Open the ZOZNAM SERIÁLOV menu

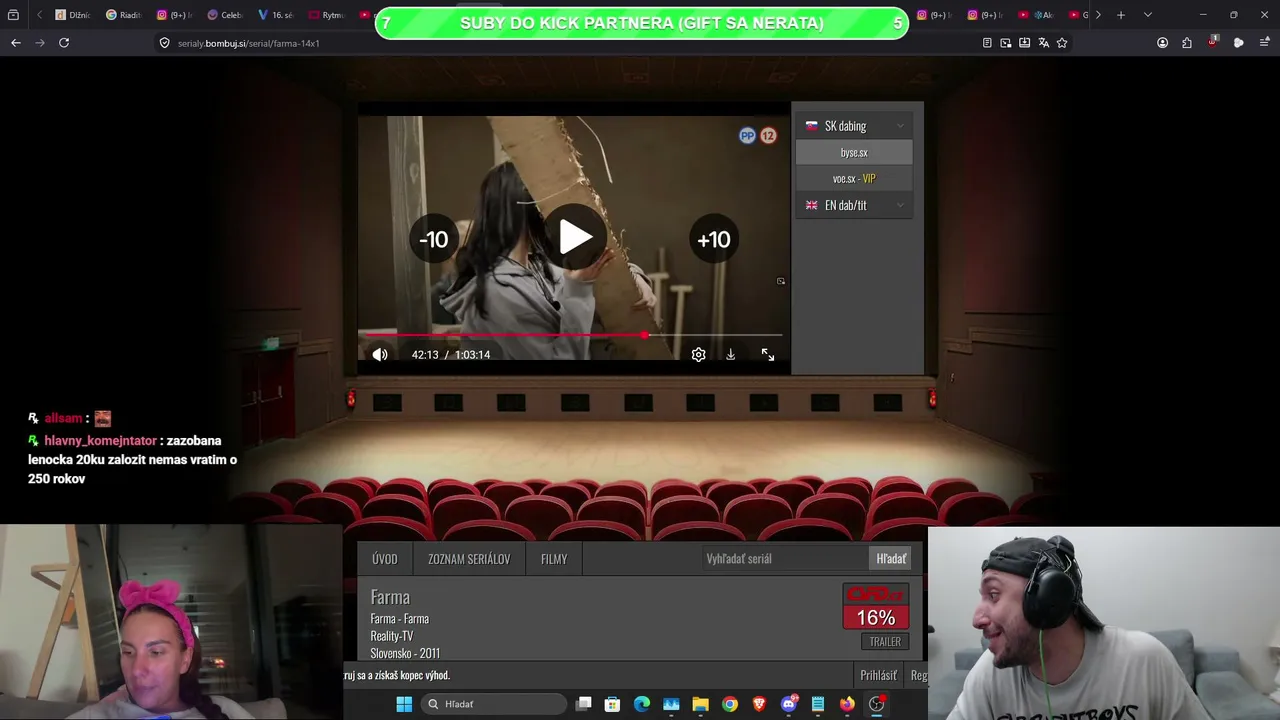coord(469,559)
